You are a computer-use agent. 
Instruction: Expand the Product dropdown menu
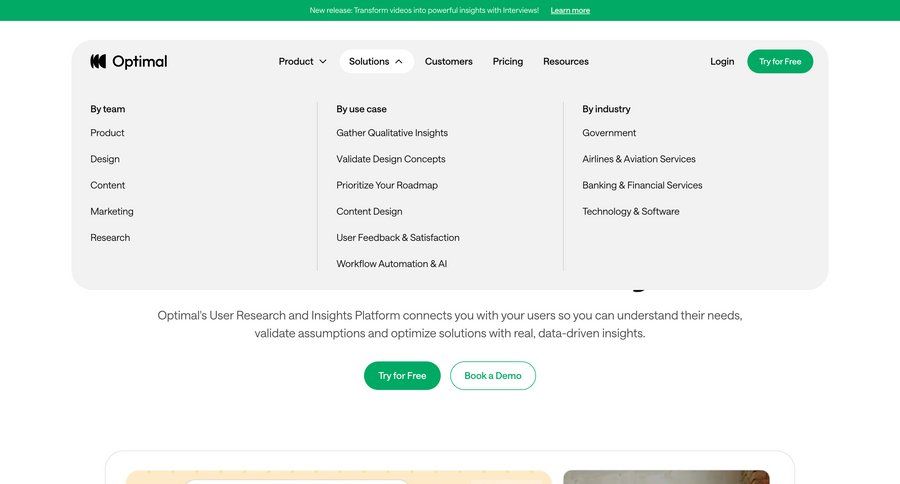coord(302,61)
